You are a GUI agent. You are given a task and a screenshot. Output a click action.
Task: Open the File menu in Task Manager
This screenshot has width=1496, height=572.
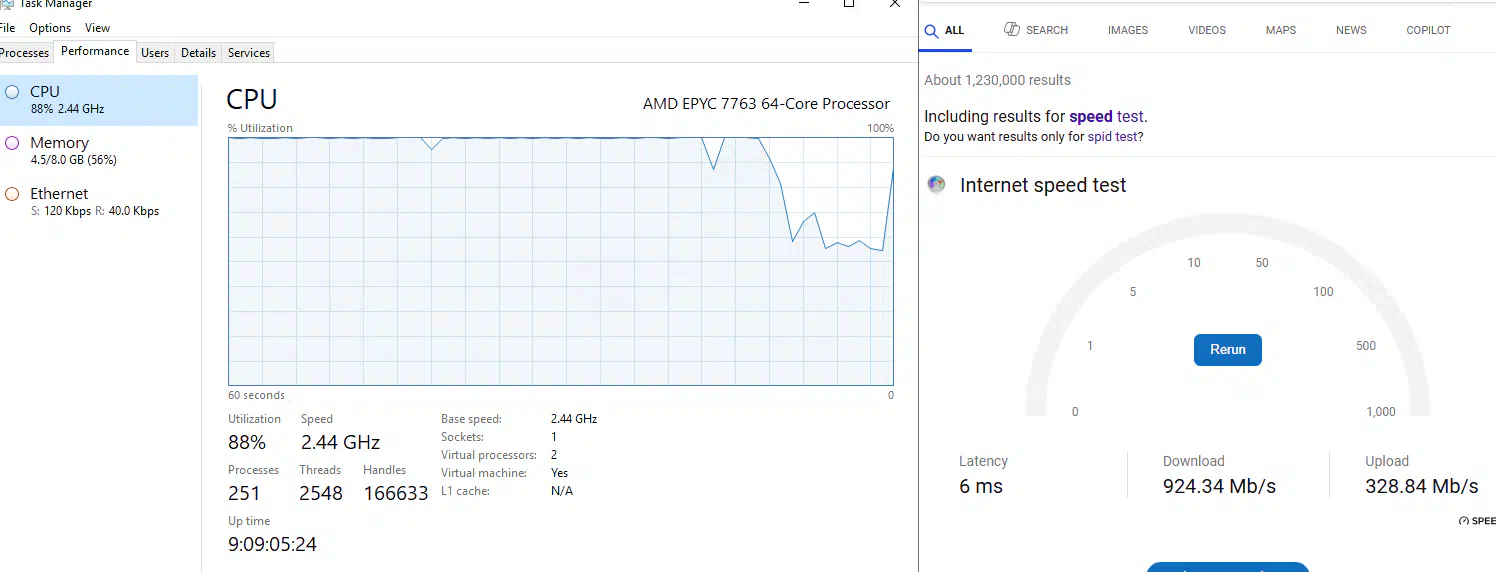pos(8,28)
